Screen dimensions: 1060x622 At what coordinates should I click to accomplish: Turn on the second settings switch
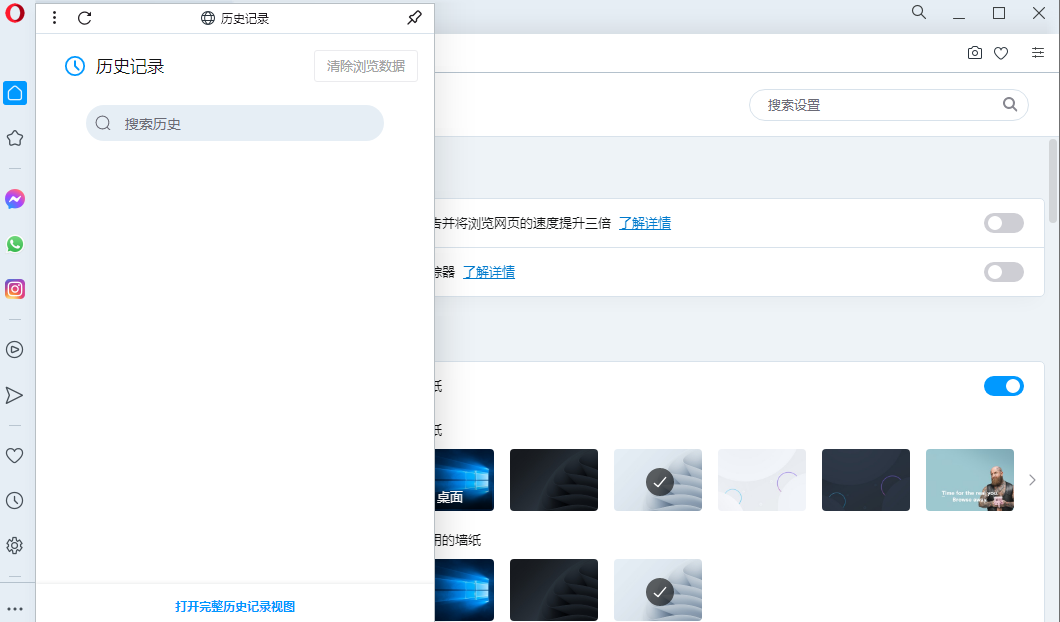coord(1003,271)
